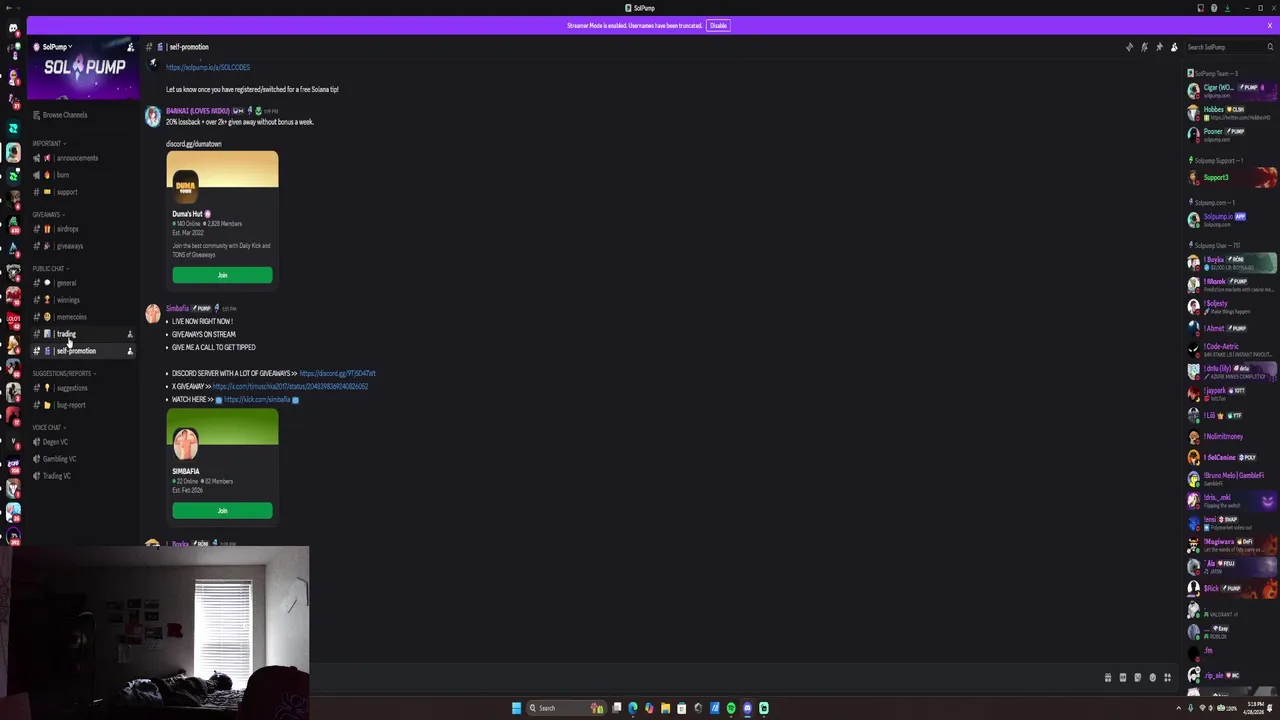Viewport: 1280px width, 720px height.
Task: Open Spotify from the taskbar
Action: point(731,708)
